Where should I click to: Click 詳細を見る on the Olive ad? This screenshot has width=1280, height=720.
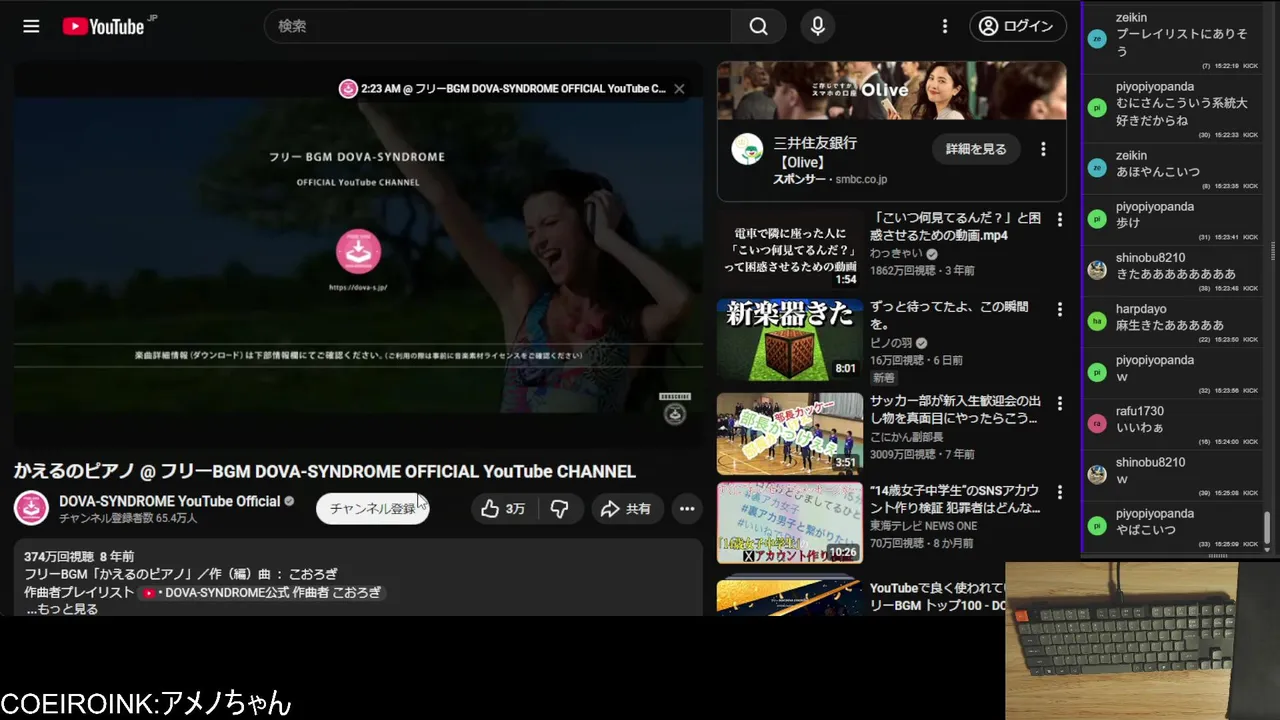pyautogui.click(x=976, y=149)
